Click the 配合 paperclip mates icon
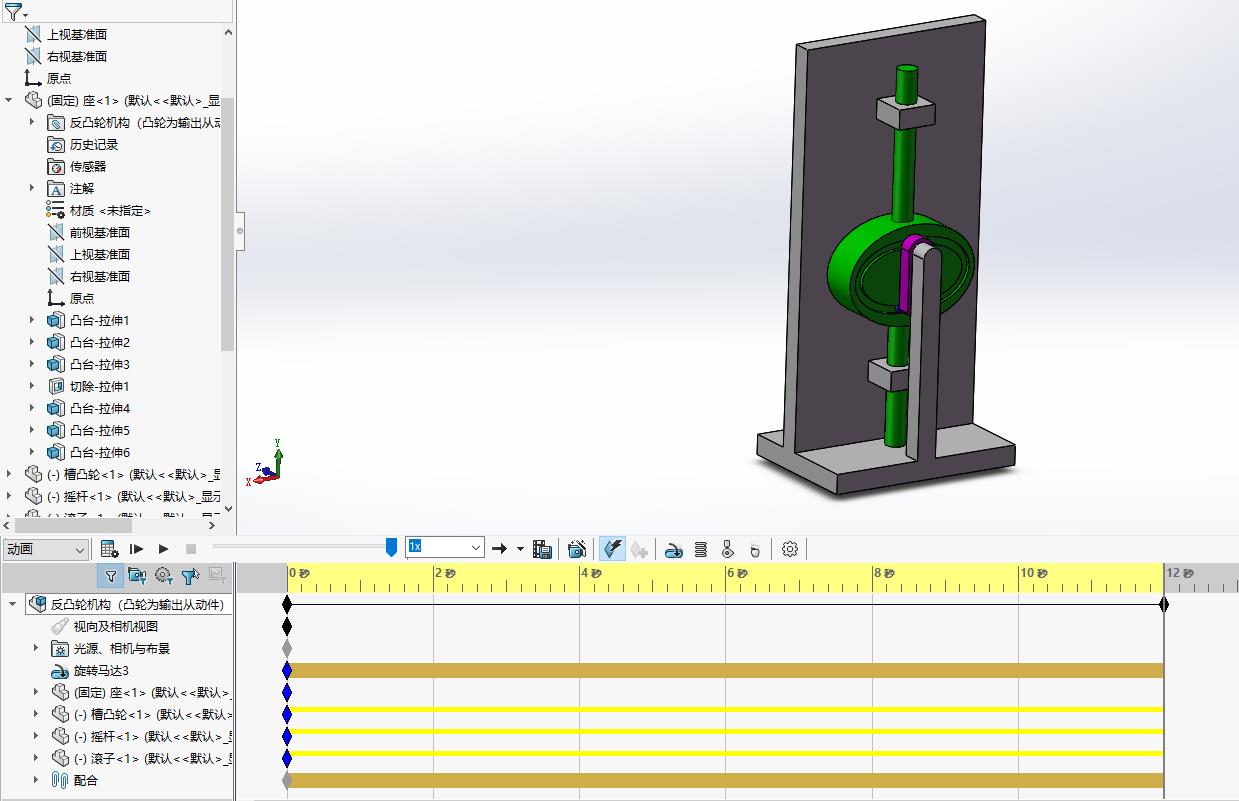This screenshot has height=801, width=1239. click(59, 780)
